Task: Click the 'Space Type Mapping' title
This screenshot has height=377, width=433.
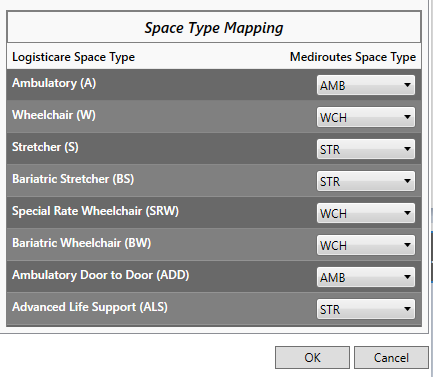Action: point(214,28)
